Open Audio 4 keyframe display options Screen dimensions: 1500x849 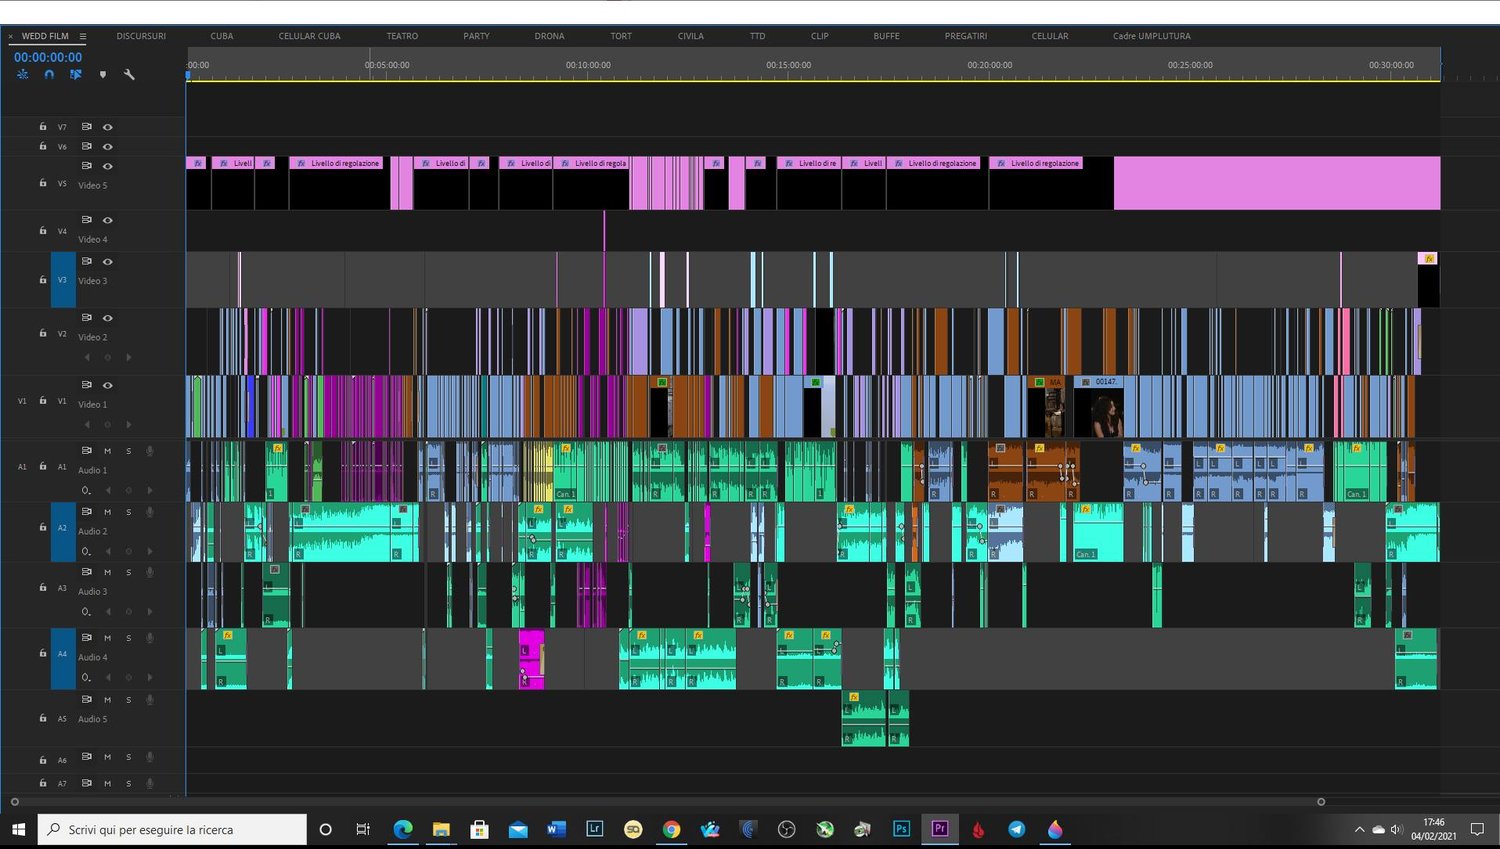[x=86, y=677]
